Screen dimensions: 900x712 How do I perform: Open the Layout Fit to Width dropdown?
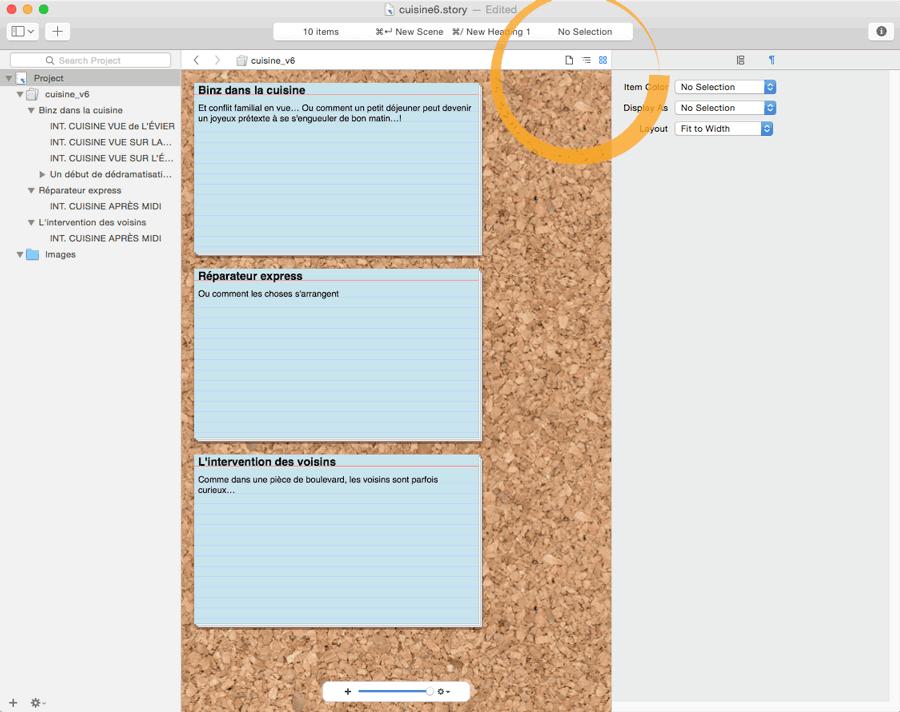724,129
